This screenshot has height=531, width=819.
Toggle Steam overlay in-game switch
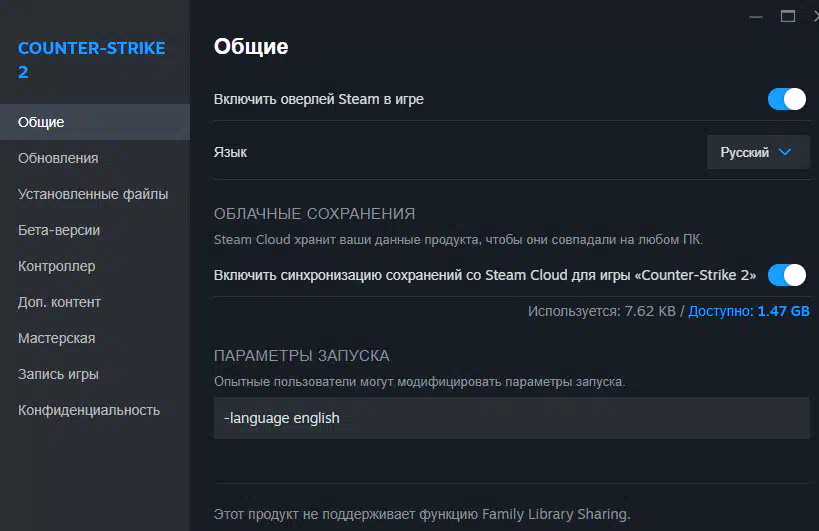coord(787,99)
